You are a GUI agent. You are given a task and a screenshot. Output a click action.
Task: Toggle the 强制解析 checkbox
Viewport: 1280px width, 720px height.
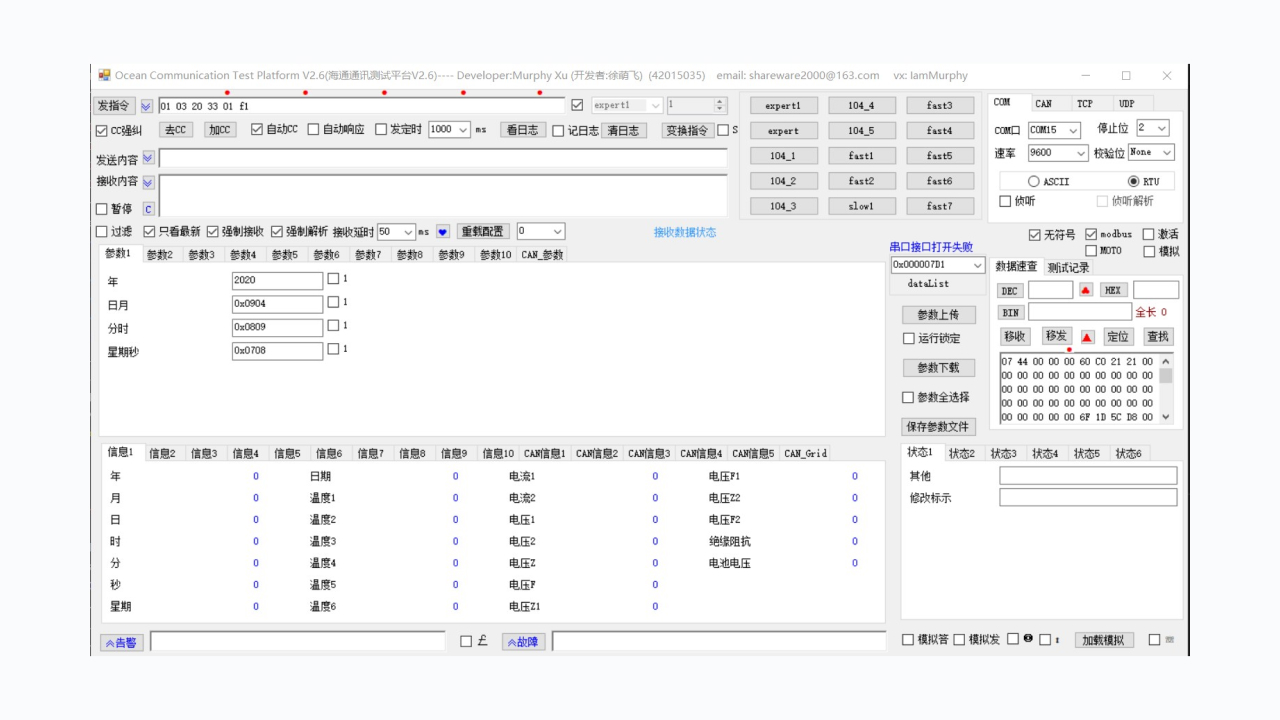(x=277, y=231)
